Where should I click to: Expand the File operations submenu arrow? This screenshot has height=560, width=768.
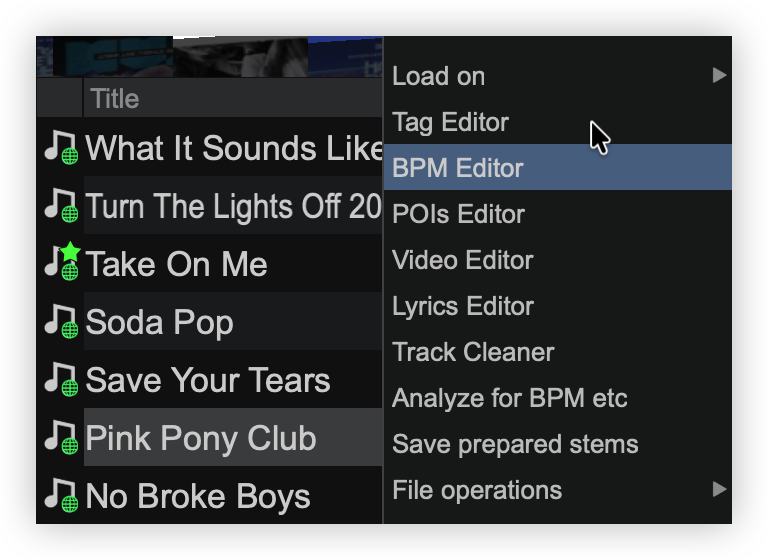coord(718,490)
